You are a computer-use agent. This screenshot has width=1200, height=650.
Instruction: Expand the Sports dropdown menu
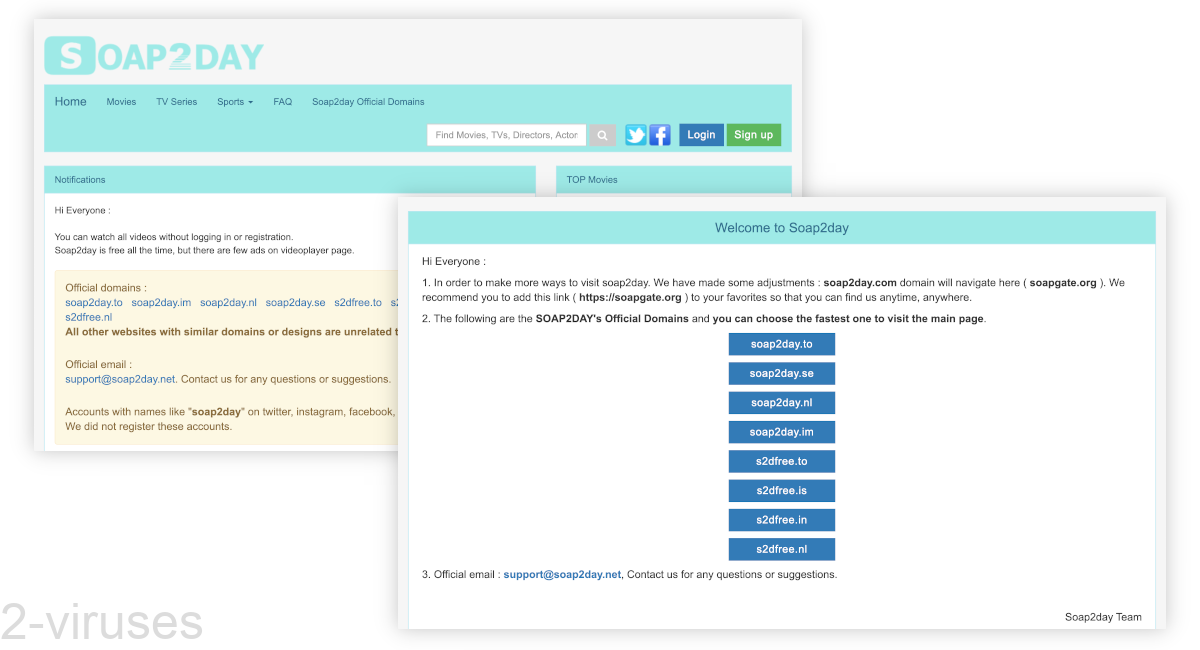pos(235,102)
